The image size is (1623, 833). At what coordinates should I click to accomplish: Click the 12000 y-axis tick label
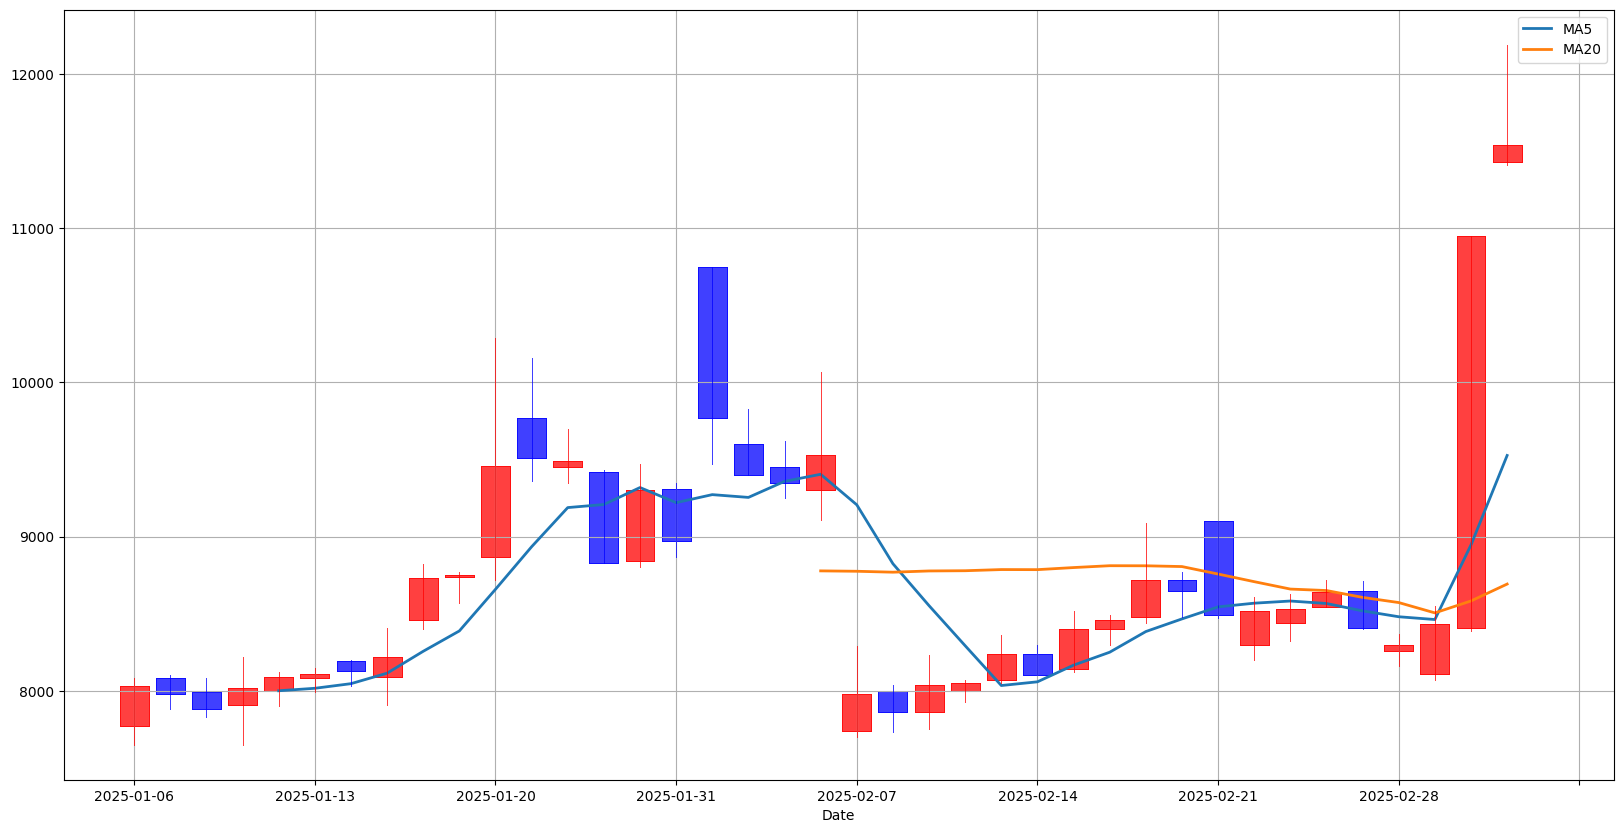34,75
